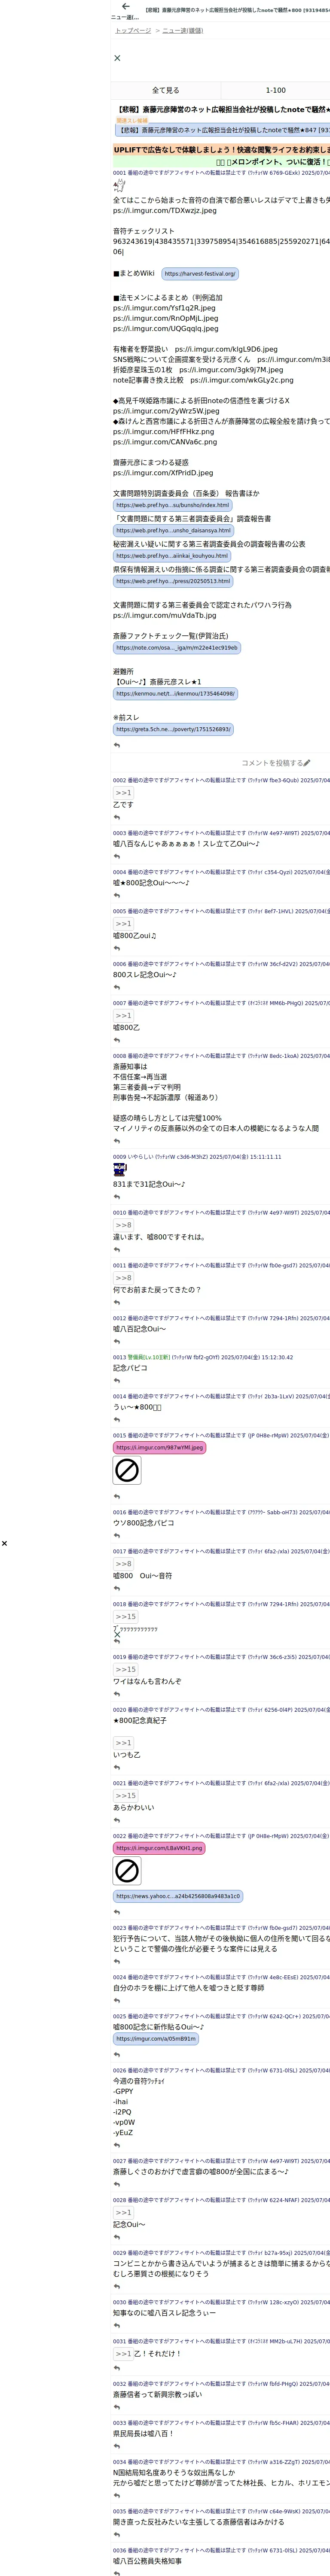Go back using the top arrow icon
Screen dimensions: 330x2576
125,7
